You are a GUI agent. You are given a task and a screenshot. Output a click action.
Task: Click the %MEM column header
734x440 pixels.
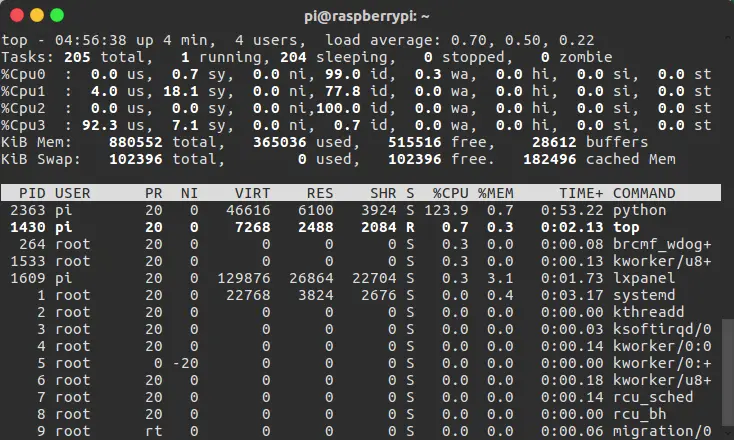[x=496, y=193]
